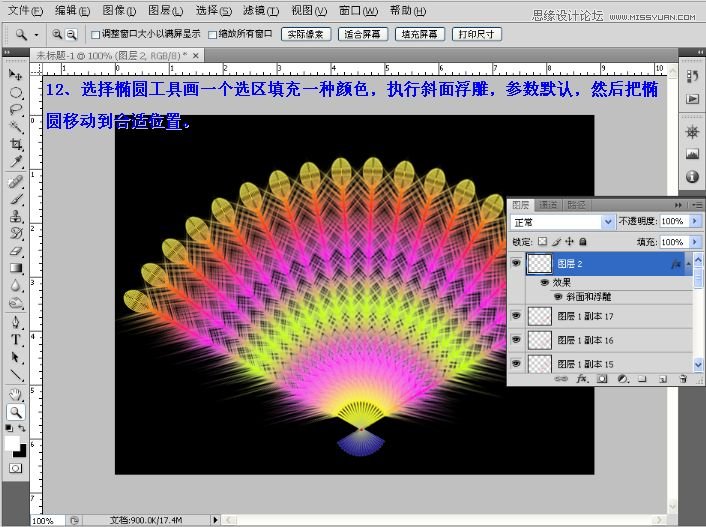Toggle 斜面和浮雕 effect visibility
This screenshot has height=527, width=706.
(x=558, y=297)
